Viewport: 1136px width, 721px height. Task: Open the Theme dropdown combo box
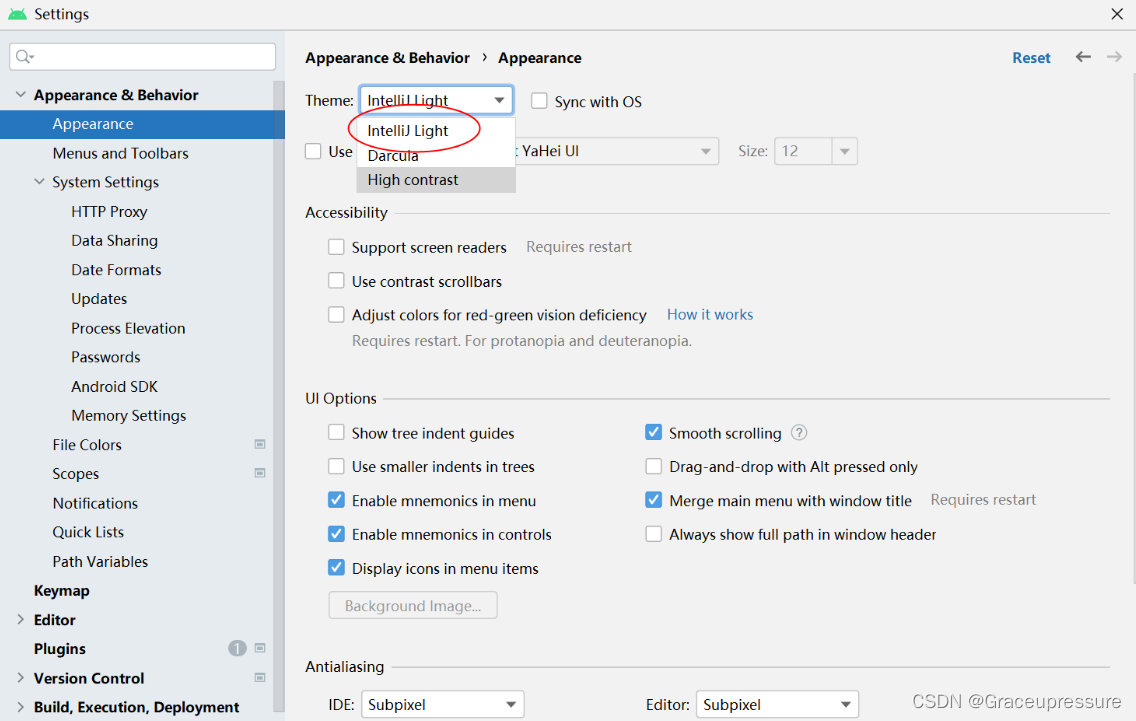[436, 100]
